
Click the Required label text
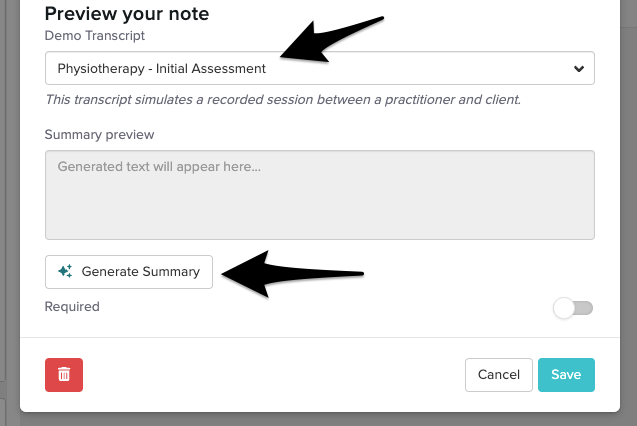(x=72, y=307)
